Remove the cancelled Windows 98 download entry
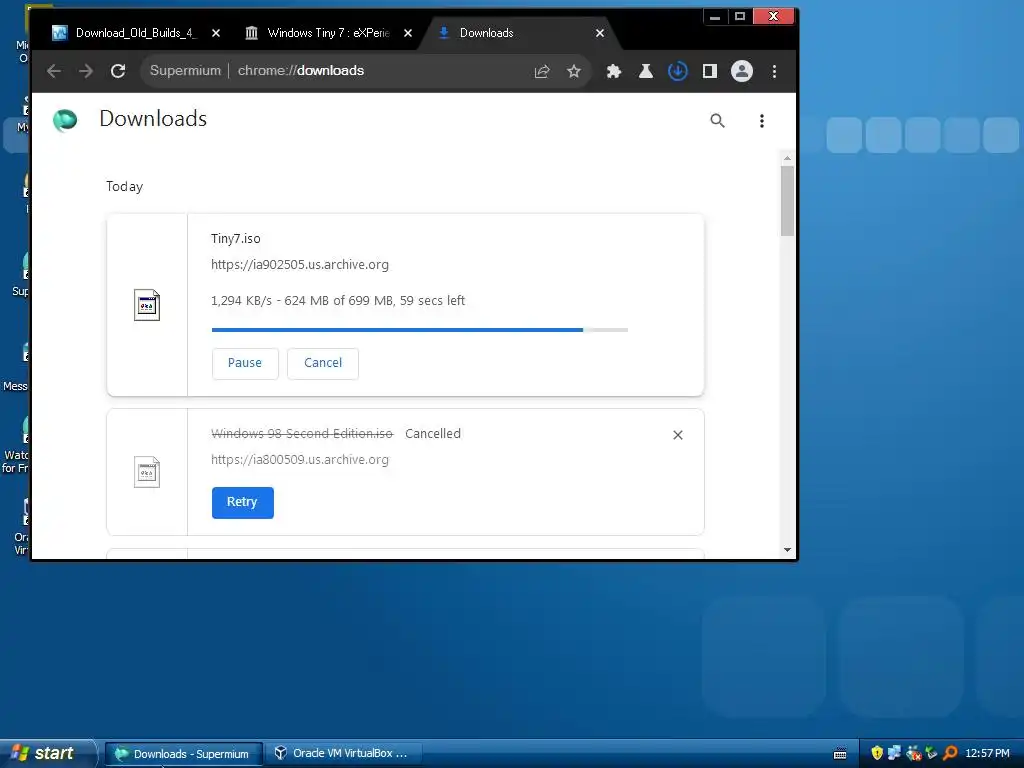The image size is (1024, 768). pyautogui.click(x=678, y=435)
